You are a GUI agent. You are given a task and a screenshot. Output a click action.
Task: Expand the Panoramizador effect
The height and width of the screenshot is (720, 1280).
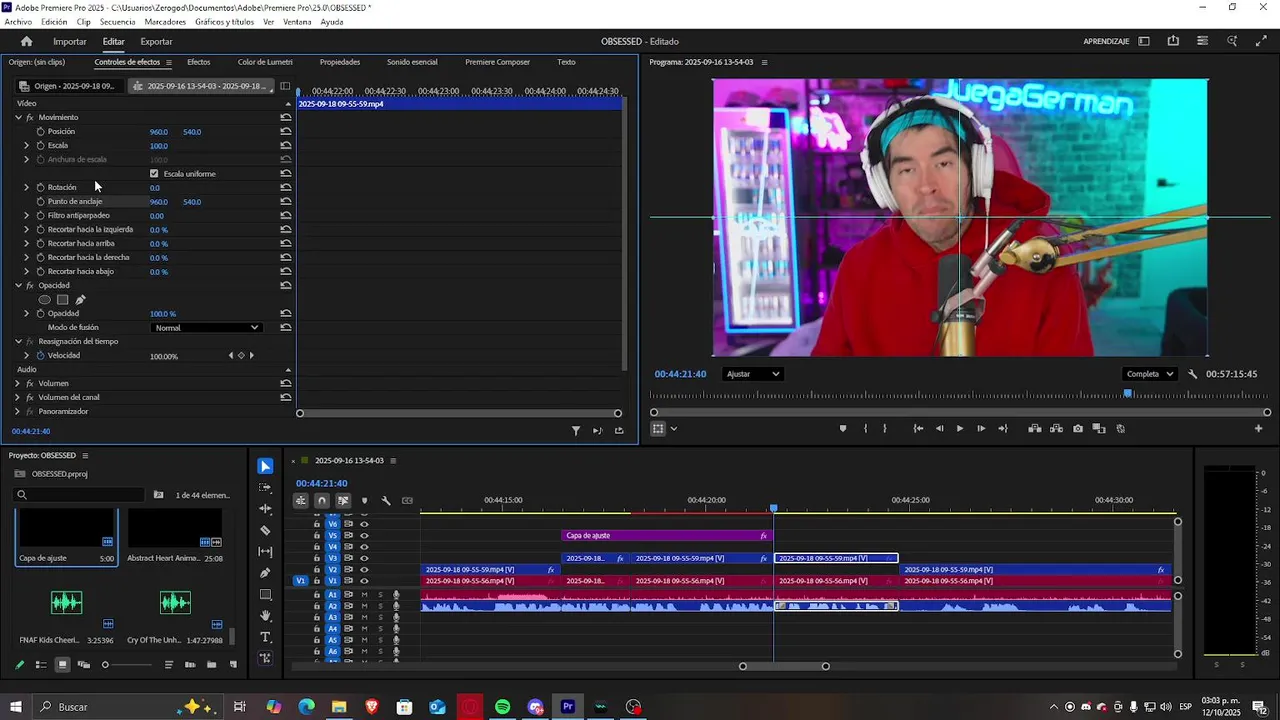[x=17, y=411]
